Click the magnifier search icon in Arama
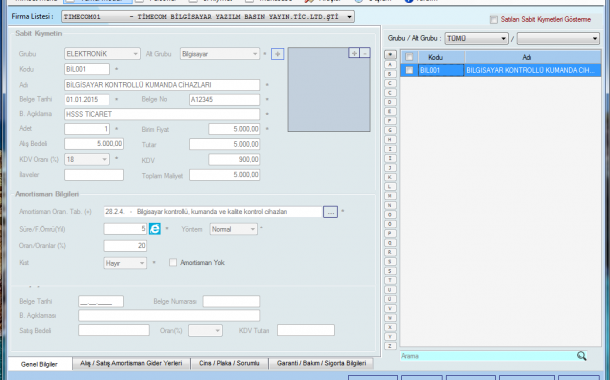Screen dimensions: 610x380 point(581,356)
